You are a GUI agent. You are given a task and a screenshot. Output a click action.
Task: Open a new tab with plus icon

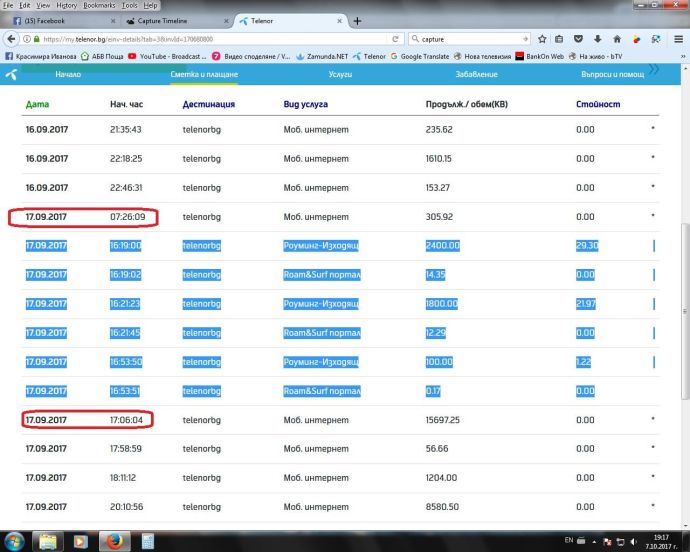358,21
